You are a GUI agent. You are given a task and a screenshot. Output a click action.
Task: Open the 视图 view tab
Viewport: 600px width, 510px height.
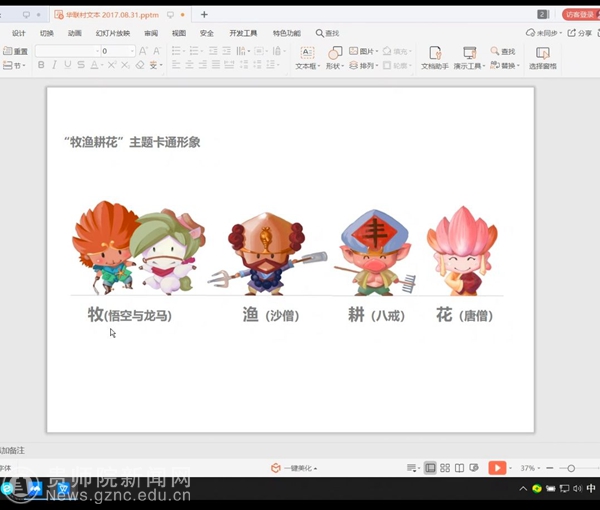coord(179,33)
